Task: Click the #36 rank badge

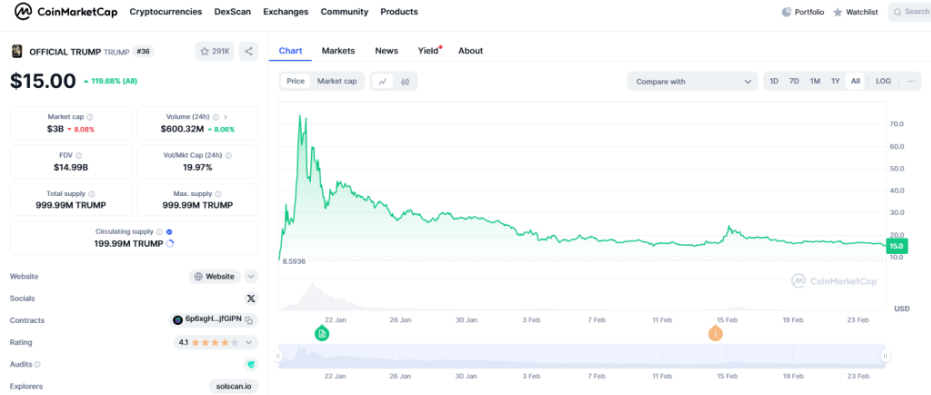Action: (143, 52)
